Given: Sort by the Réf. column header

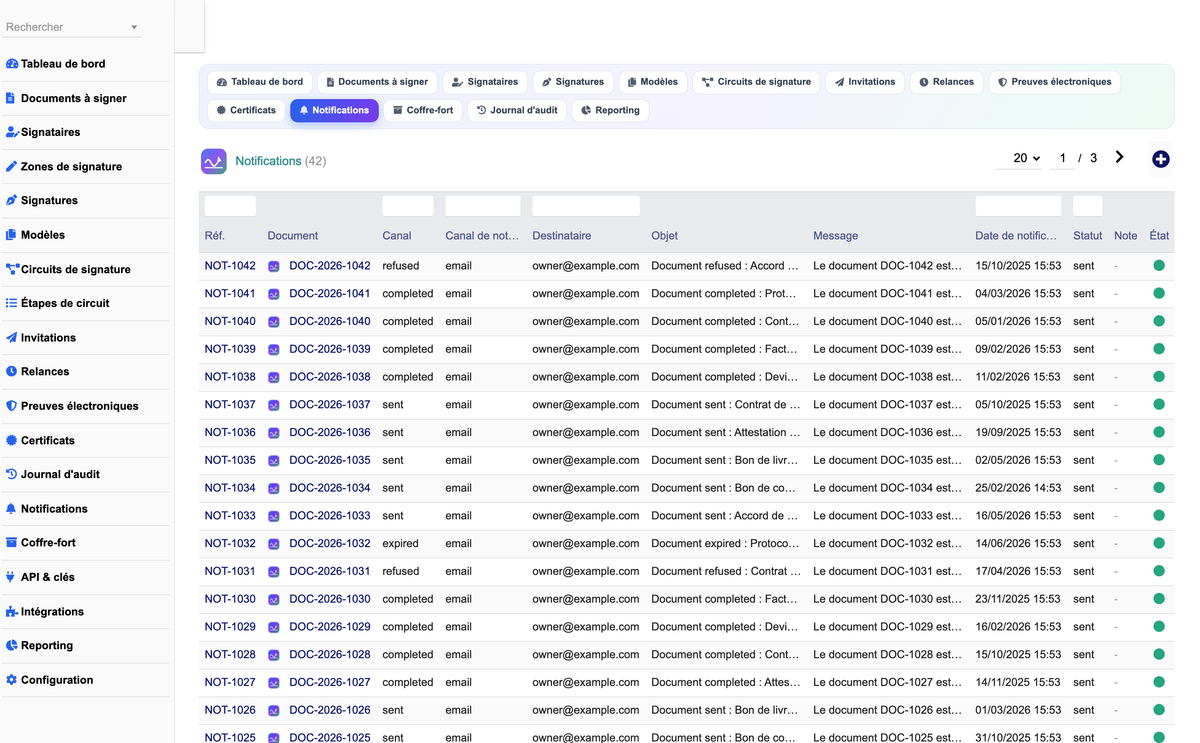Looking at the screenshot, I should click(214, 236).
